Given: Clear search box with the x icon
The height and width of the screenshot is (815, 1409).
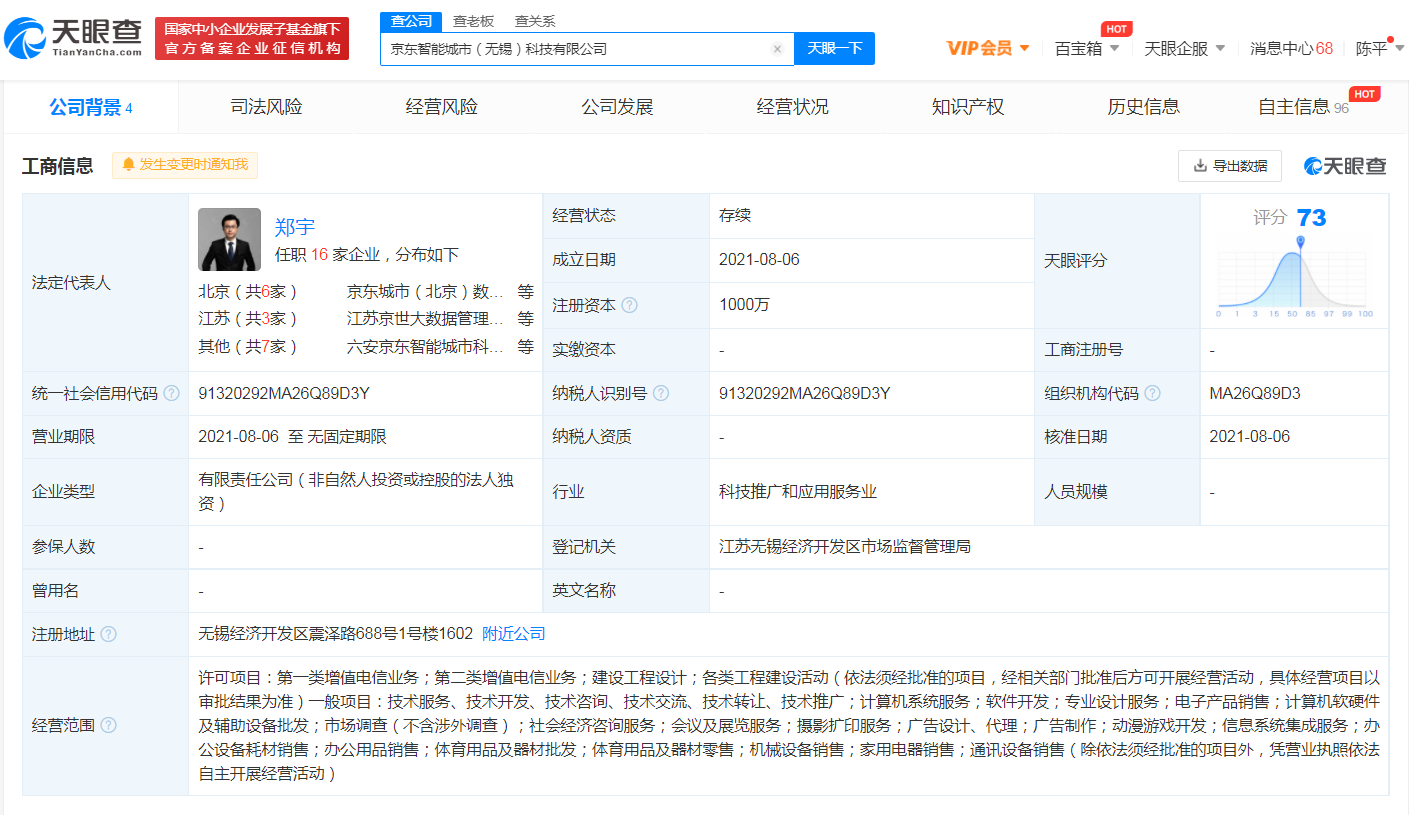Looking at the screenshot, I should [x=777, y=49].
